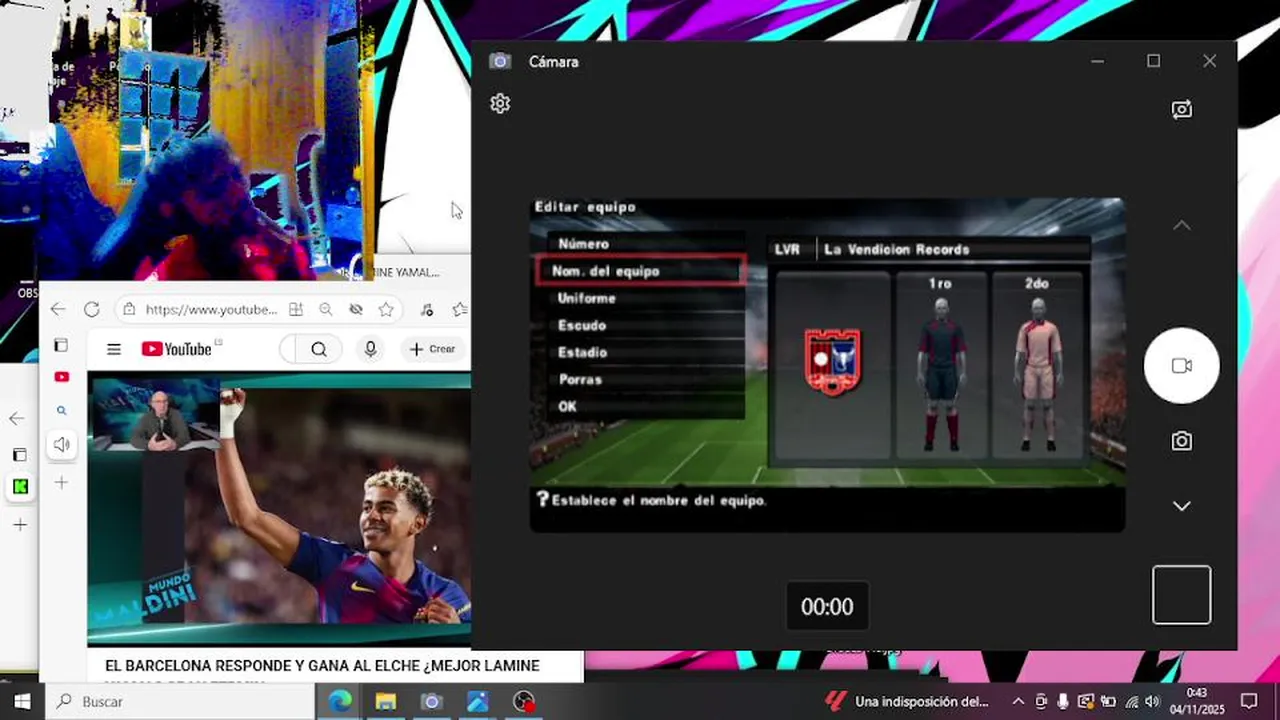Switch camera with the flip camera icon
This screenshot has width=1280, height=720.
1181,109
